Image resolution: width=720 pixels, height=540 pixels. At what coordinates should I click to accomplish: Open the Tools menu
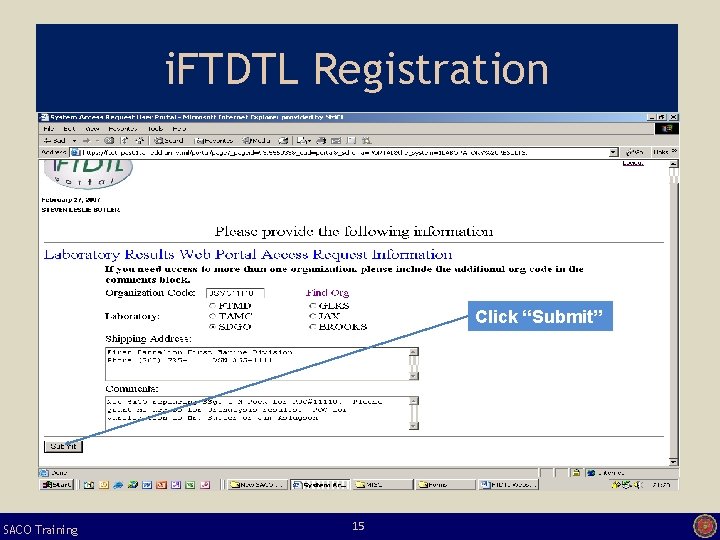pyautogui.click(x=156, y=129)
